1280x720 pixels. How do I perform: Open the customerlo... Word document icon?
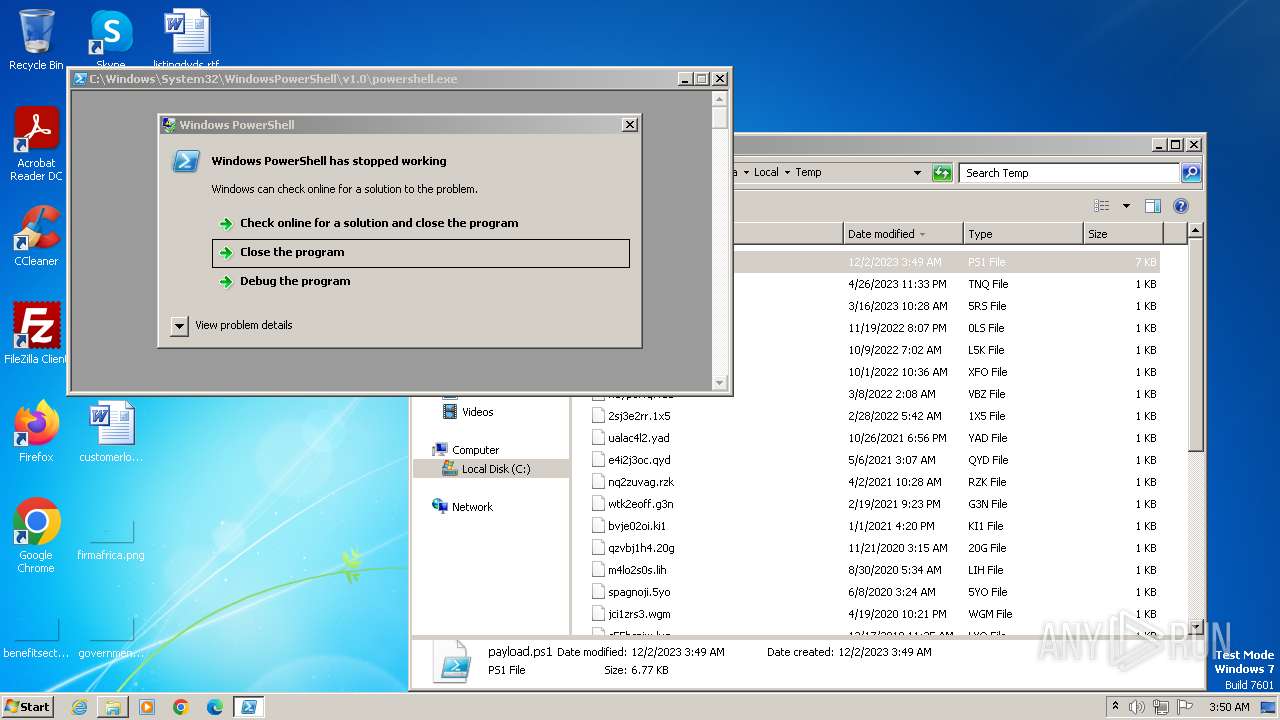pyautogui.click(x=111, y=432)
